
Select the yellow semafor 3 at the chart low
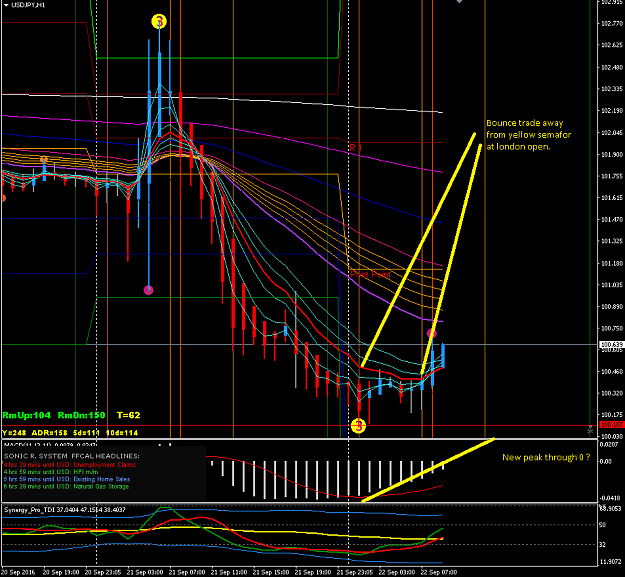click(358, 426)
